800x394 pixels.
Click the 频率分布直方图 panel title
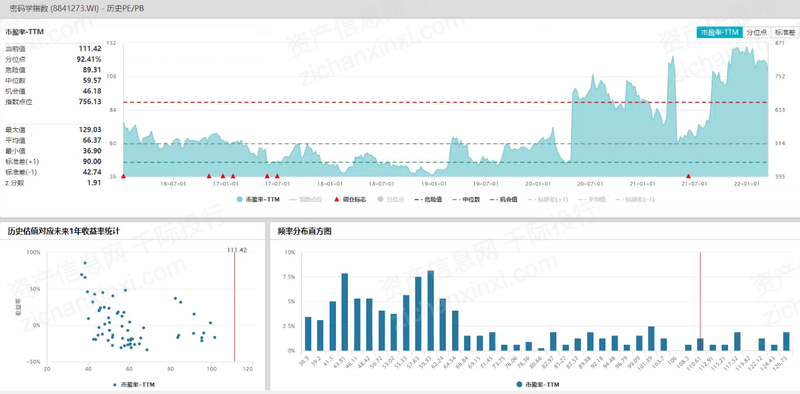304,231
